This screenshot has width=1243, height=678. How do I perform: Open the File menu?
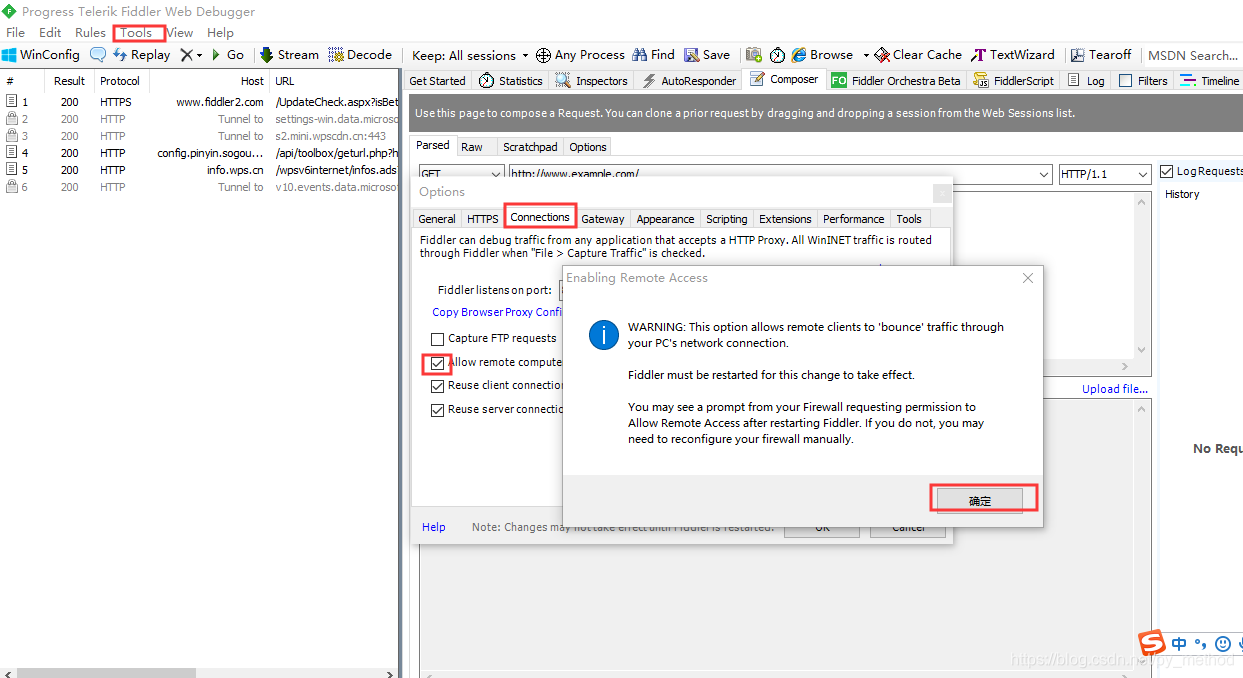(16, 33)
